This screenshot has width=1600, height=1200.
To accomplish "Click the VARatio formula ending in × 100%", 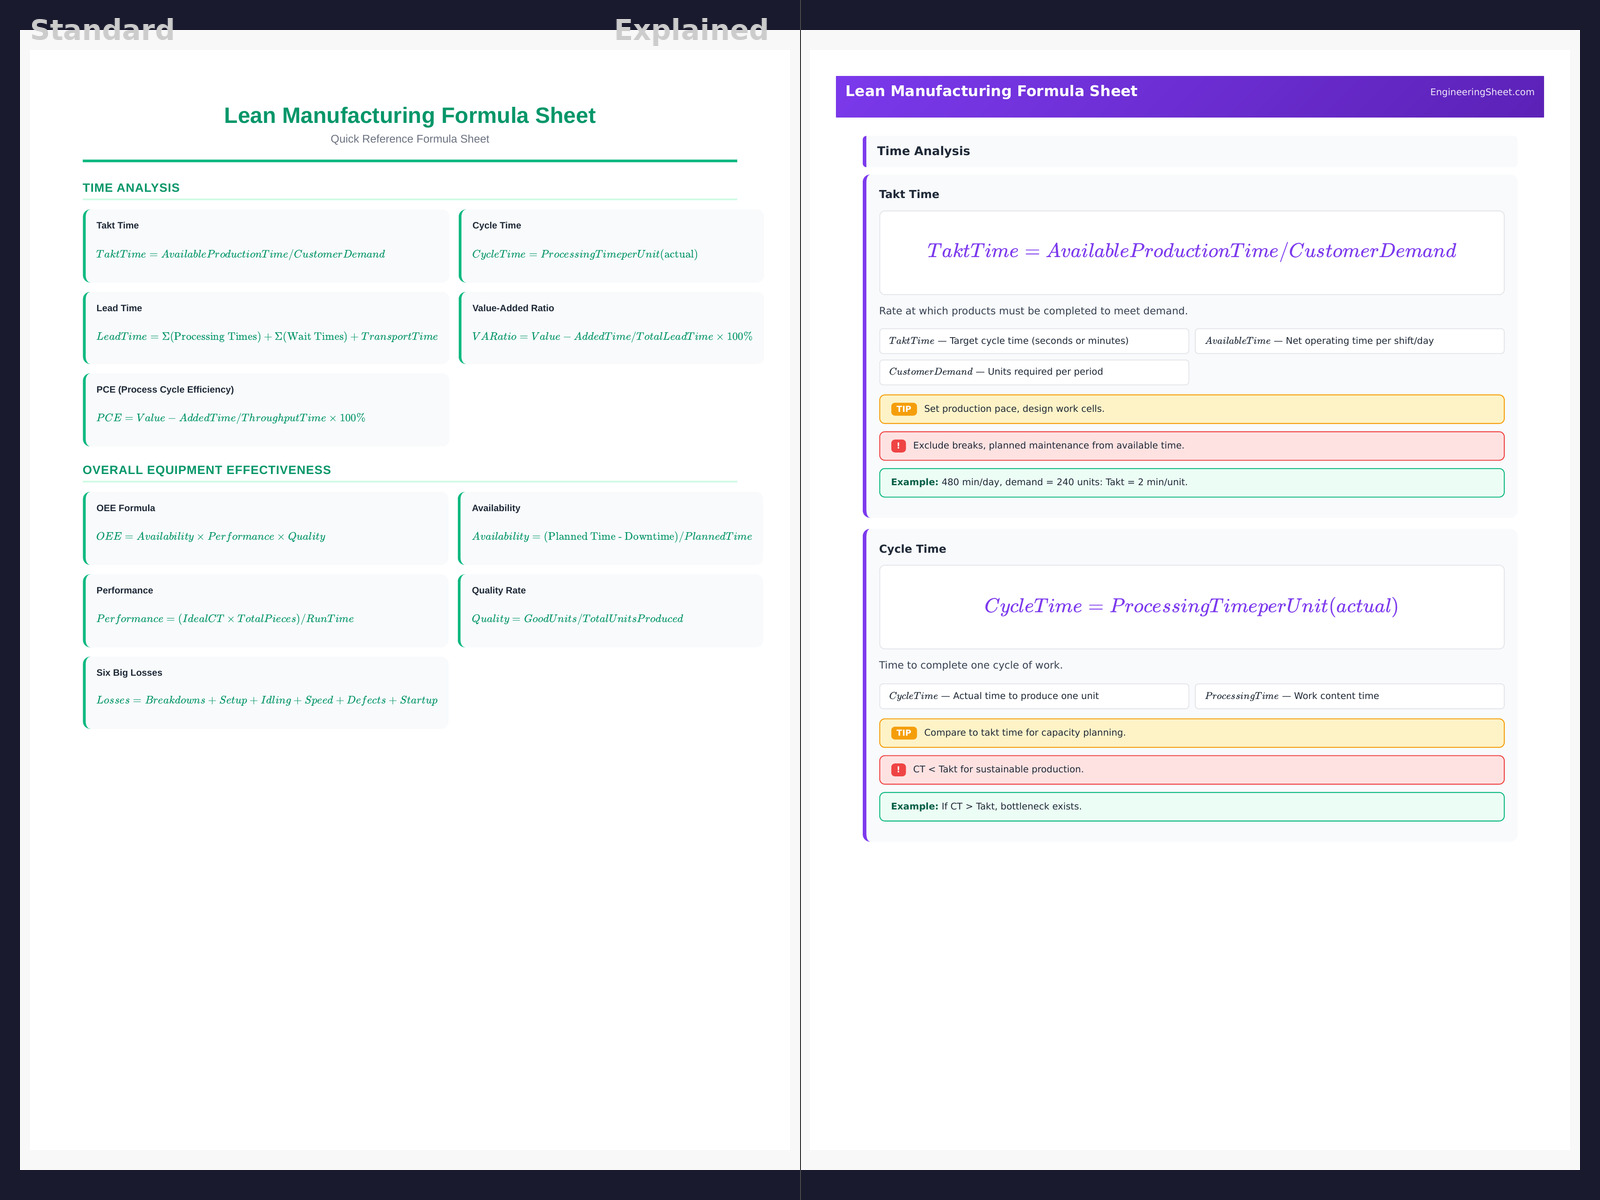I will point(612,337).
